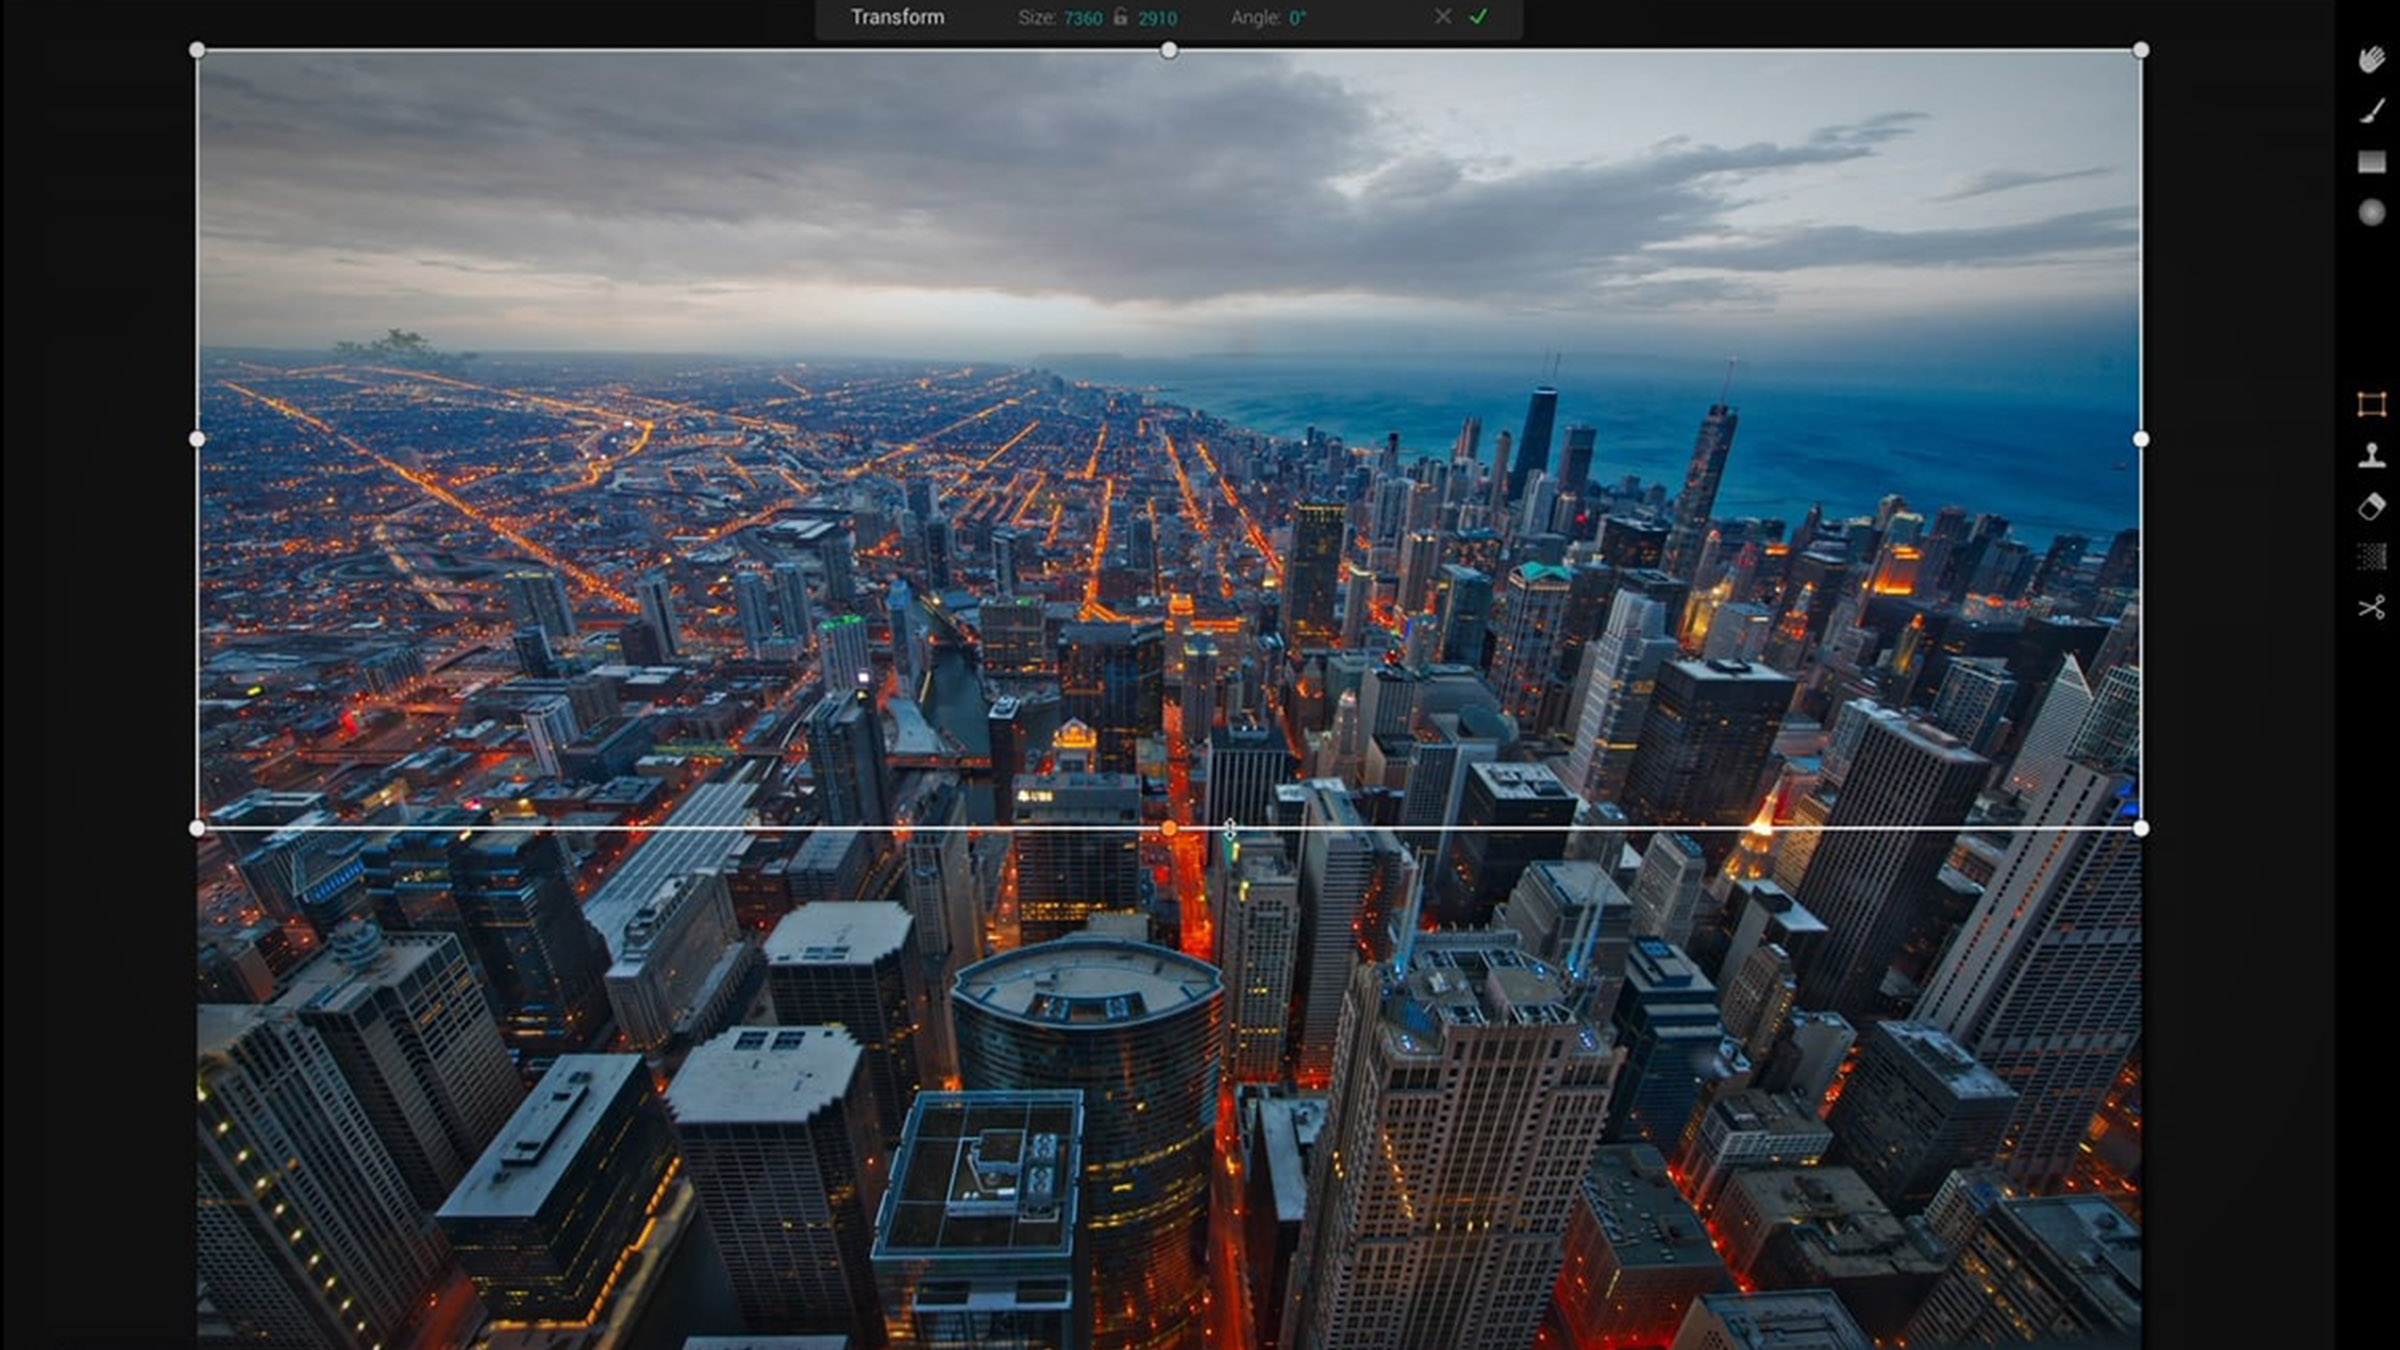
Task: Select the Brush masking tool
Action: coord(2371,110)
